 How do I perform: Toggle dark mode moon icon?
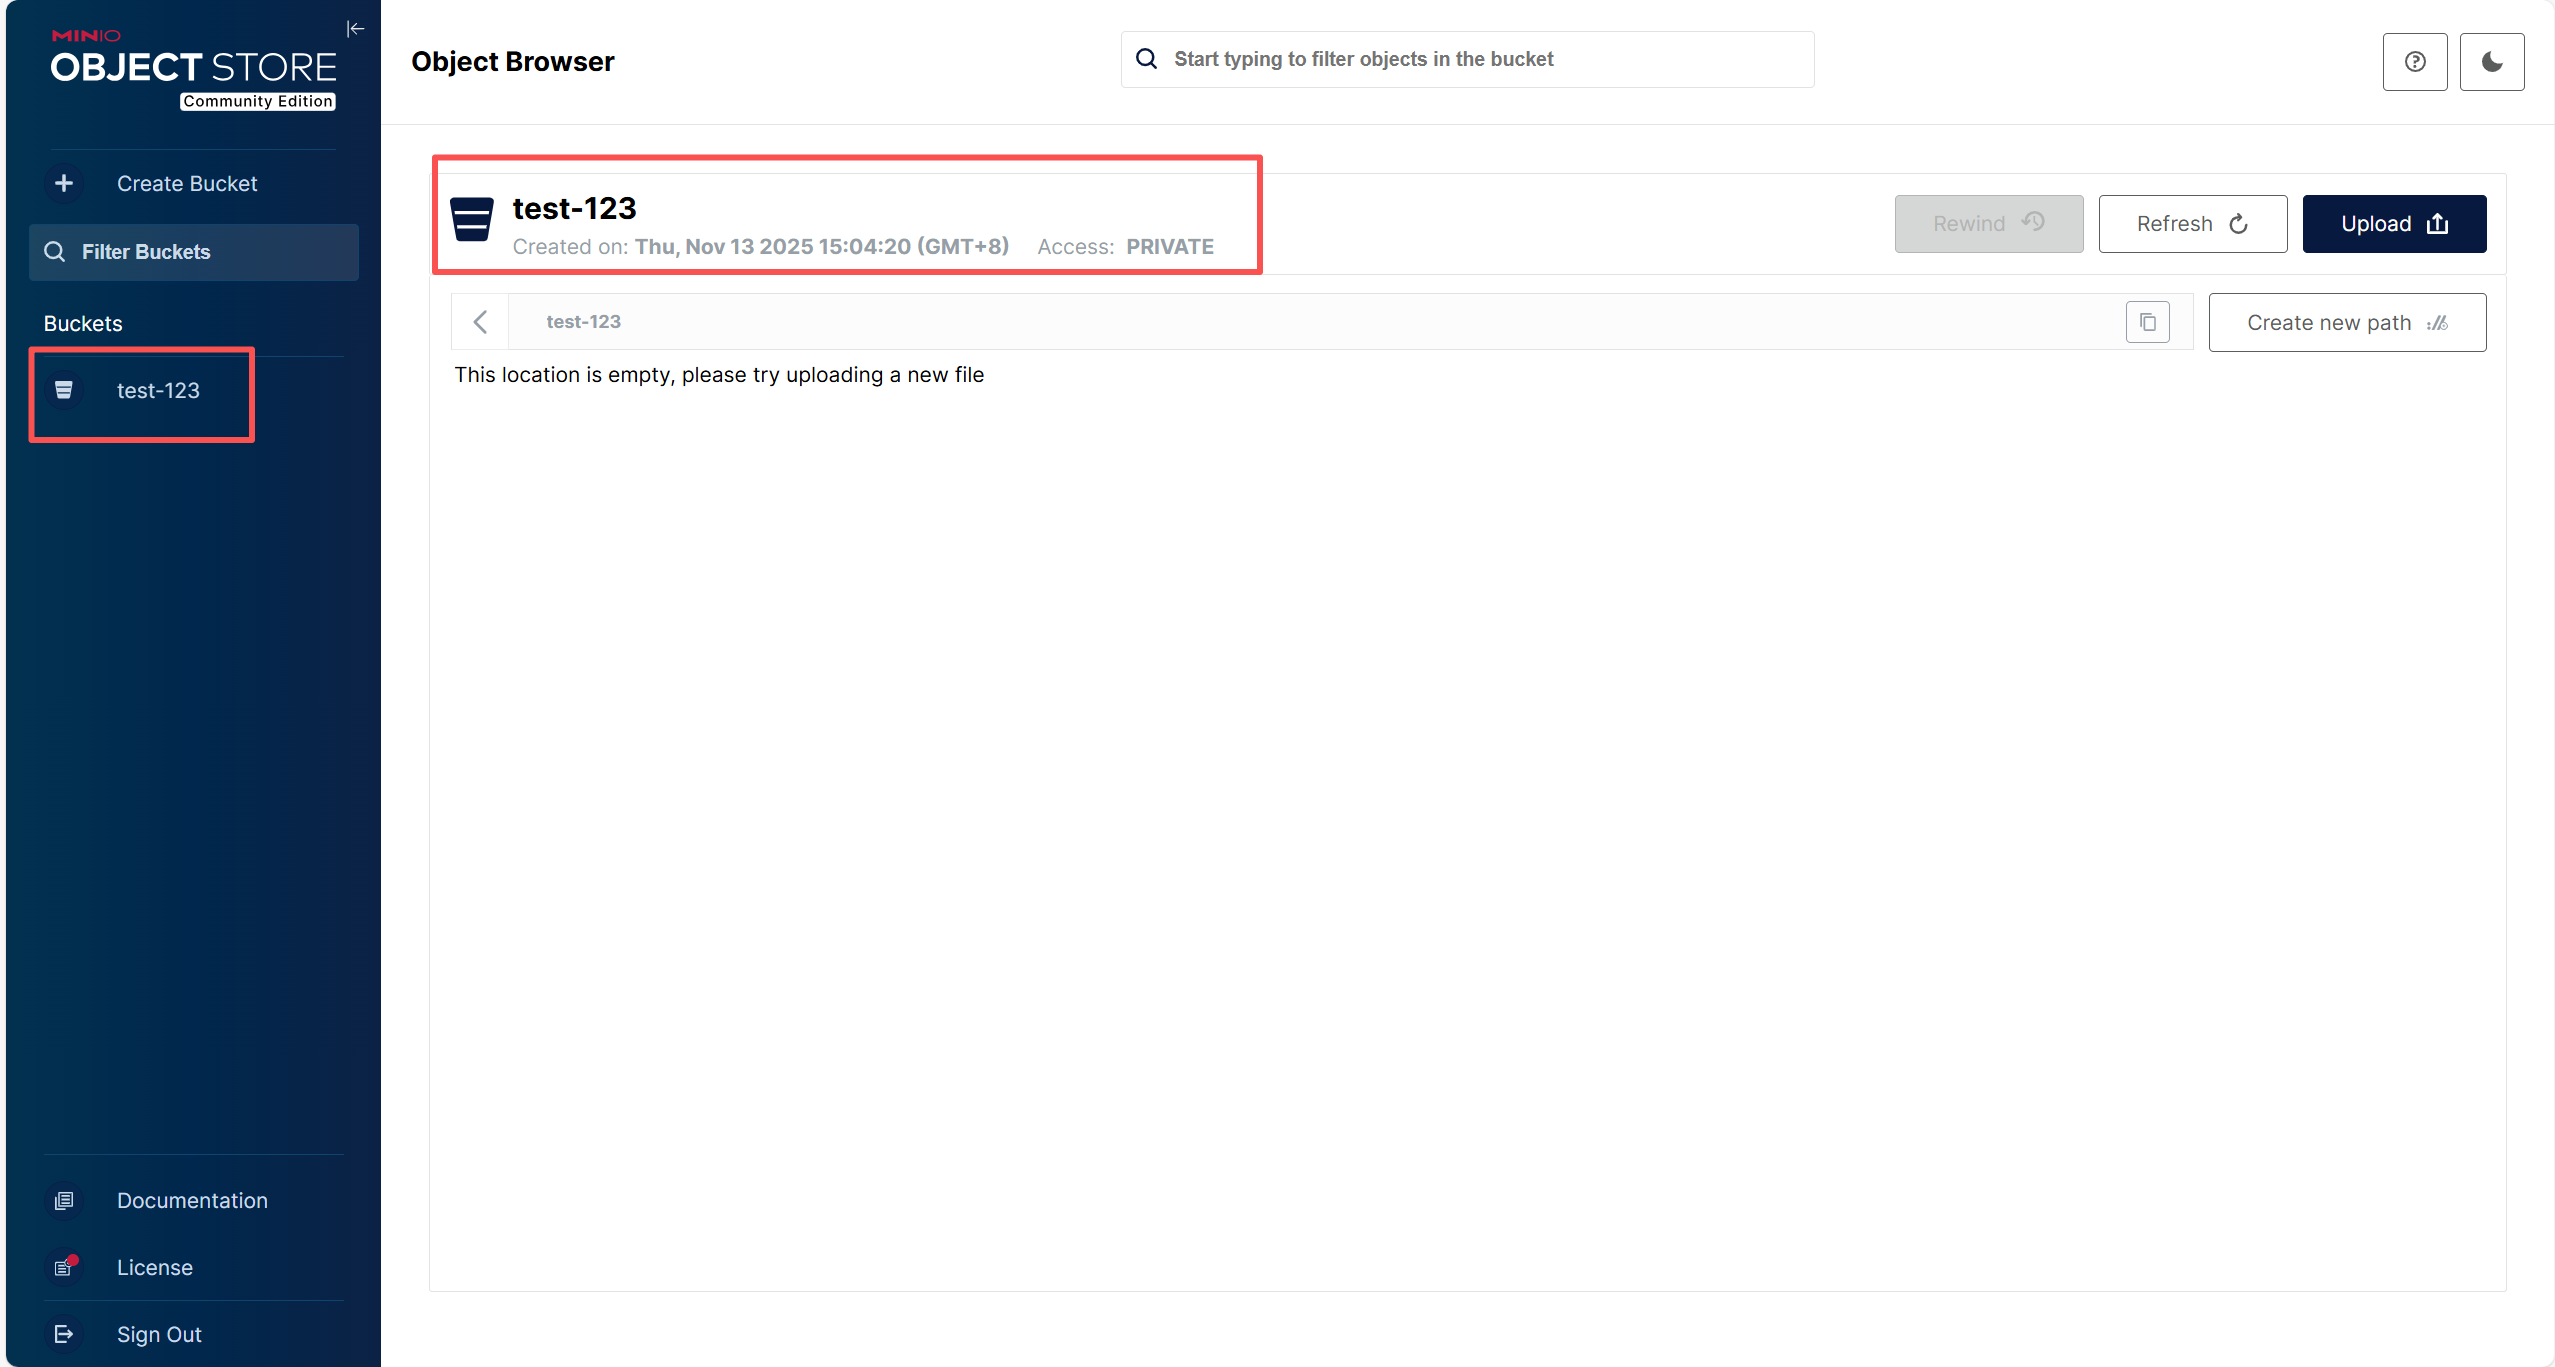2491,62
